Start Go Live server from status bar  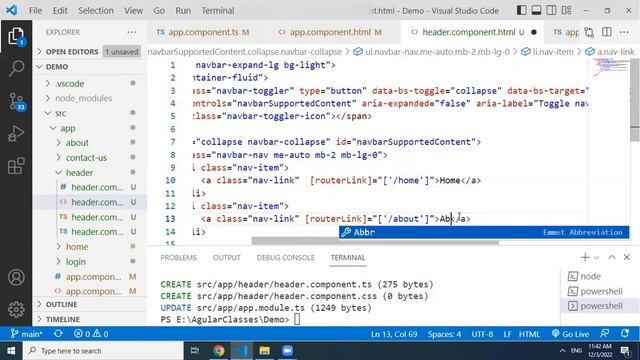(570, 334)
